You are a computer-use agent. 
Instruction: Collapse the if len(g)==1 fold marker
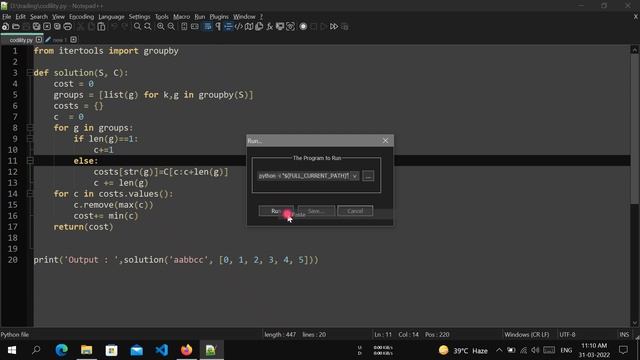click(x=29, y=139)
